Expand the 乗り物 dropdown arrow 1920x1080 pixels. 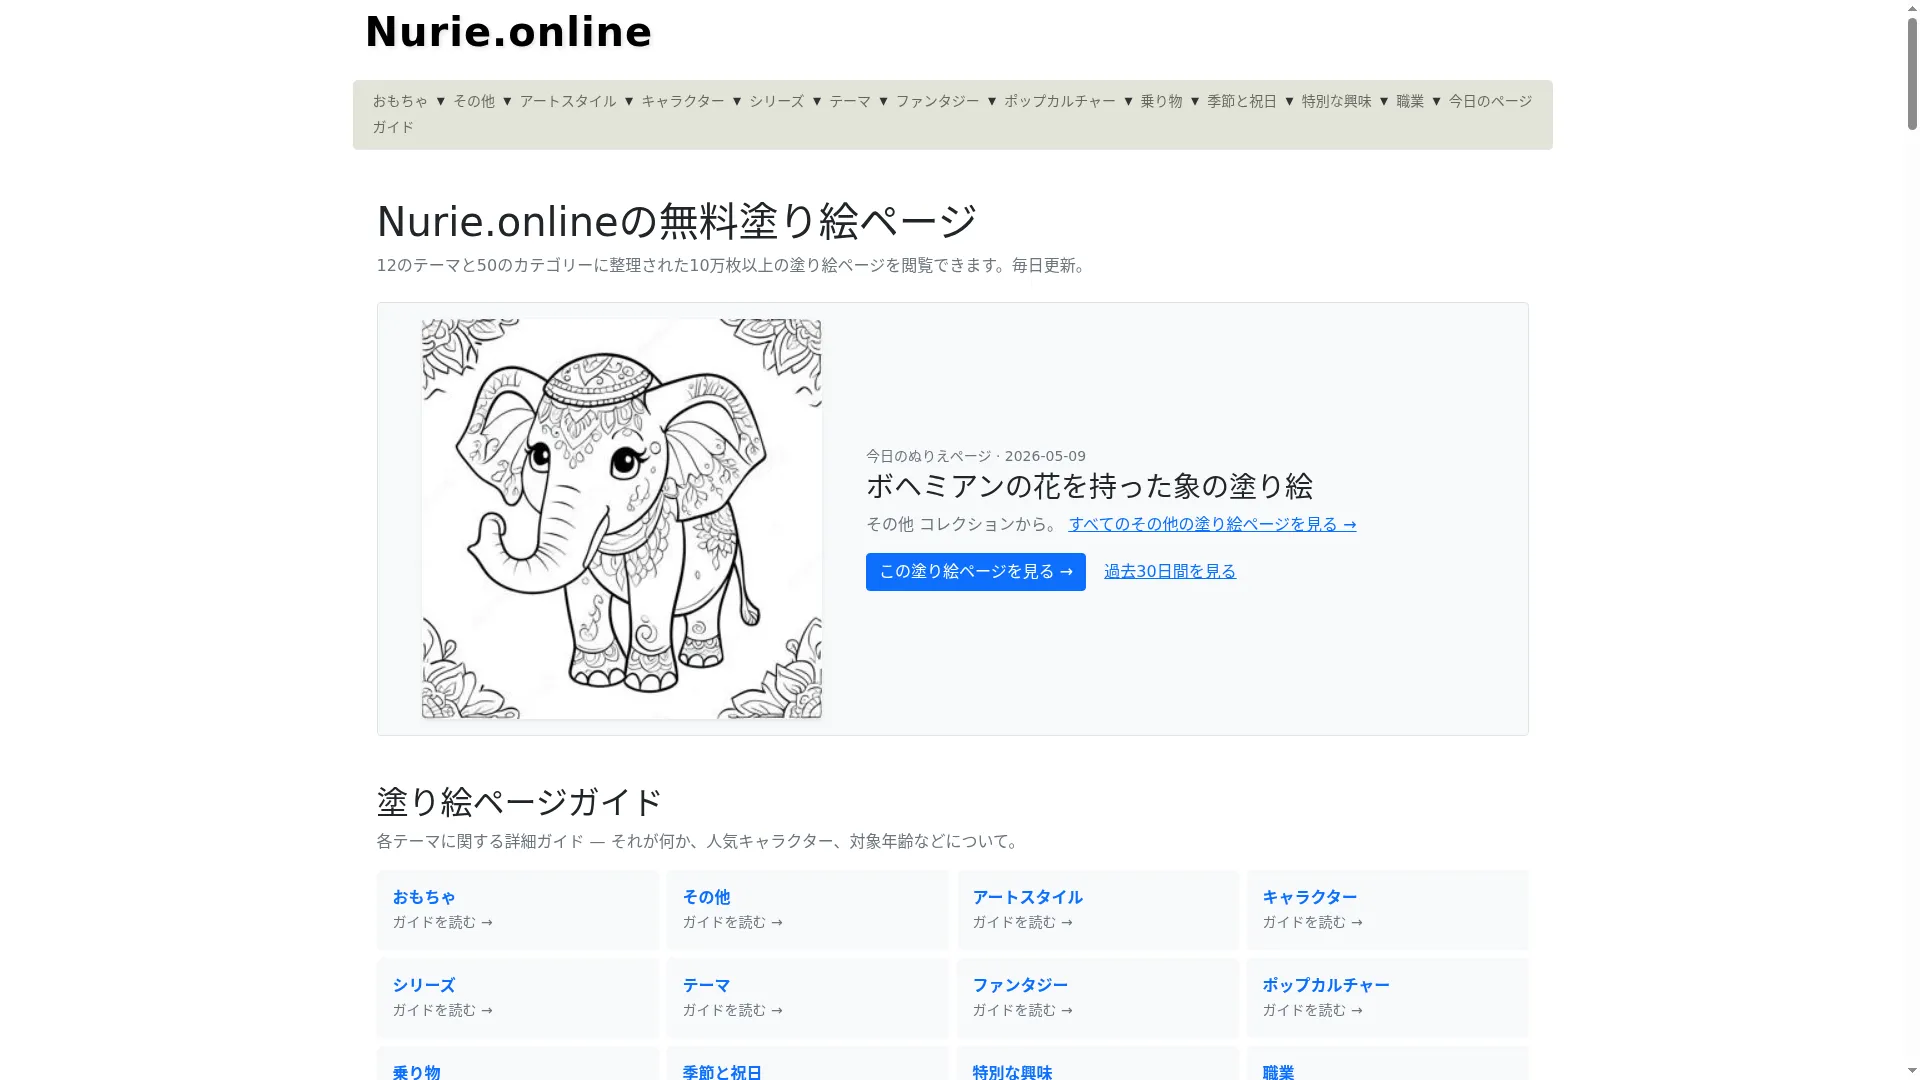tap(1194, 101)
